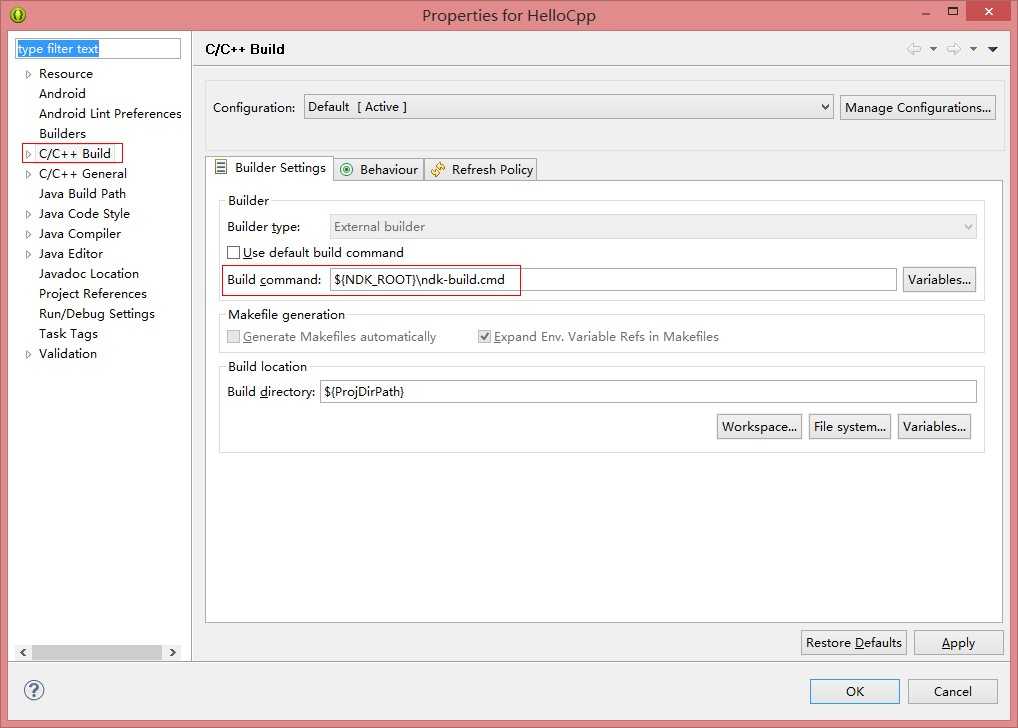Click the Build command input field
This screenshot has height=728, width=1018.
point(613,280)
